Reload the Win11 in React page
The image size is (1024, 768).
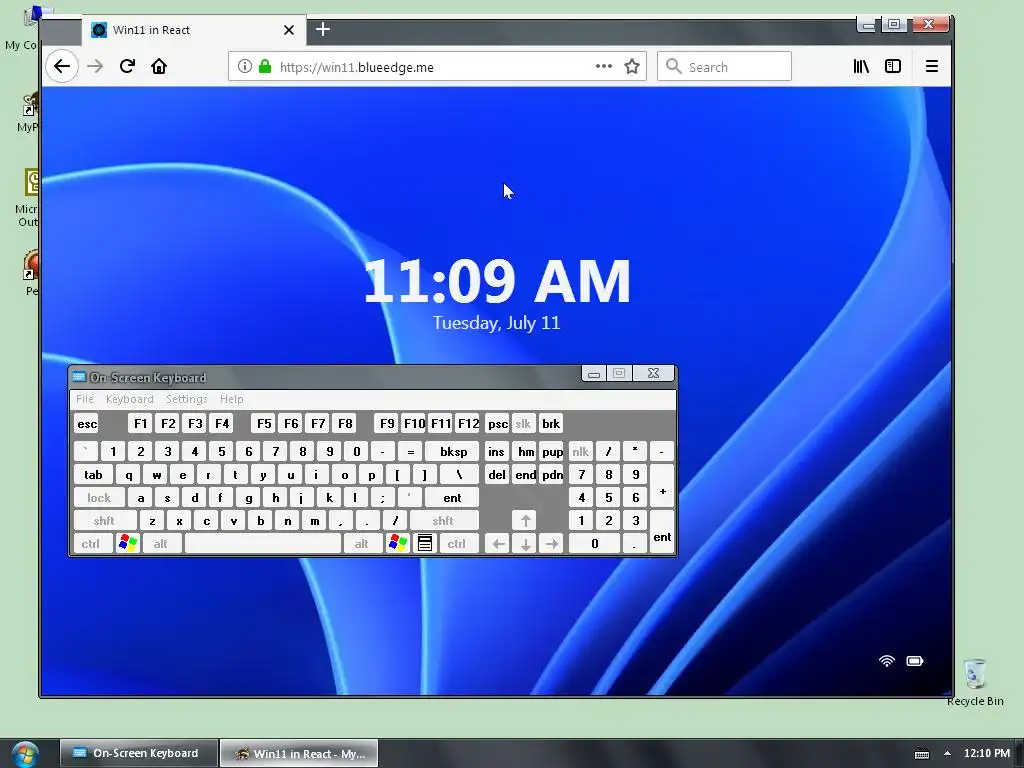click(x=127, y=66)
